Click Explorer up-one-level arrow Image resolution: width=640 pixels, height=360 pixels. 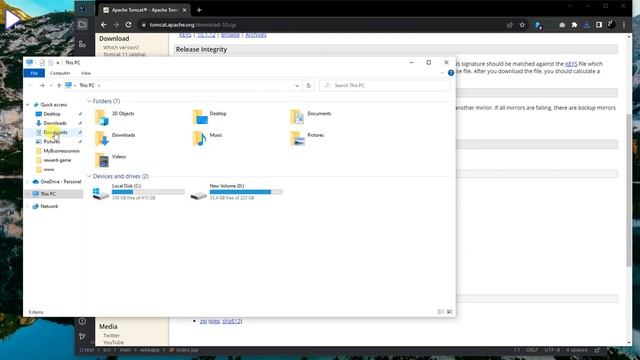(59, 85)
